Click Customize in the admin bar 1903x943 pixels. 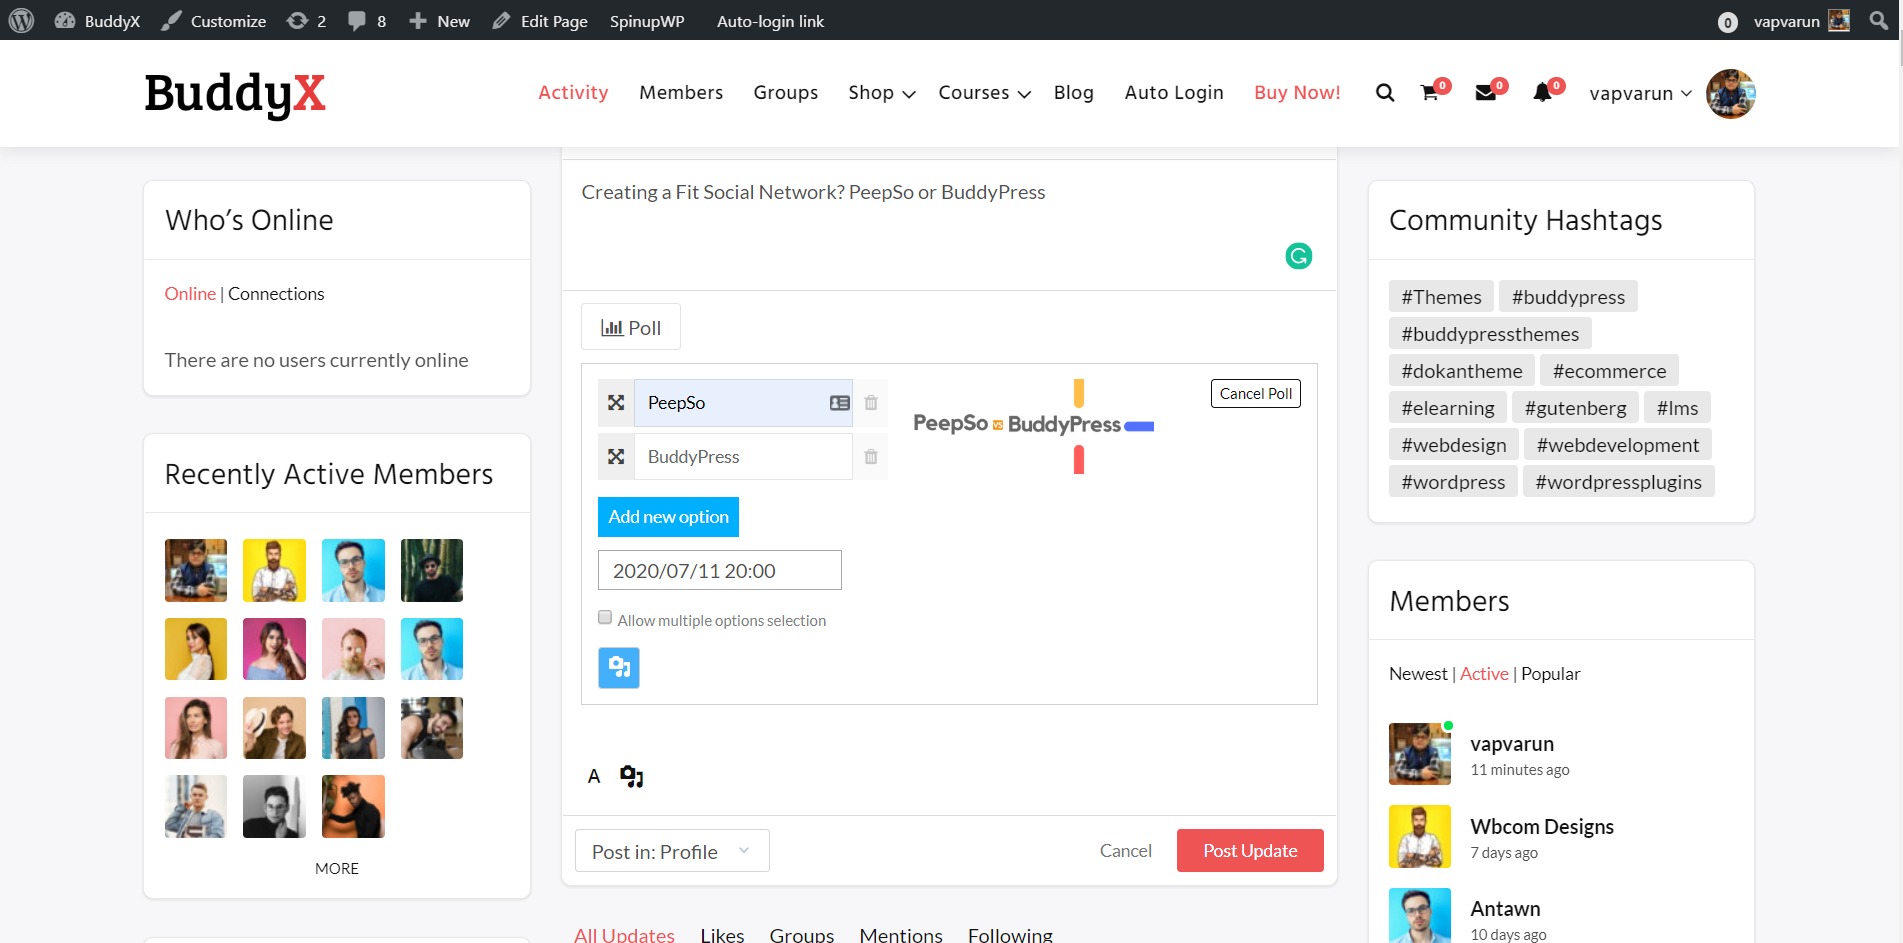pyautogui.click(x=214, y=21)
